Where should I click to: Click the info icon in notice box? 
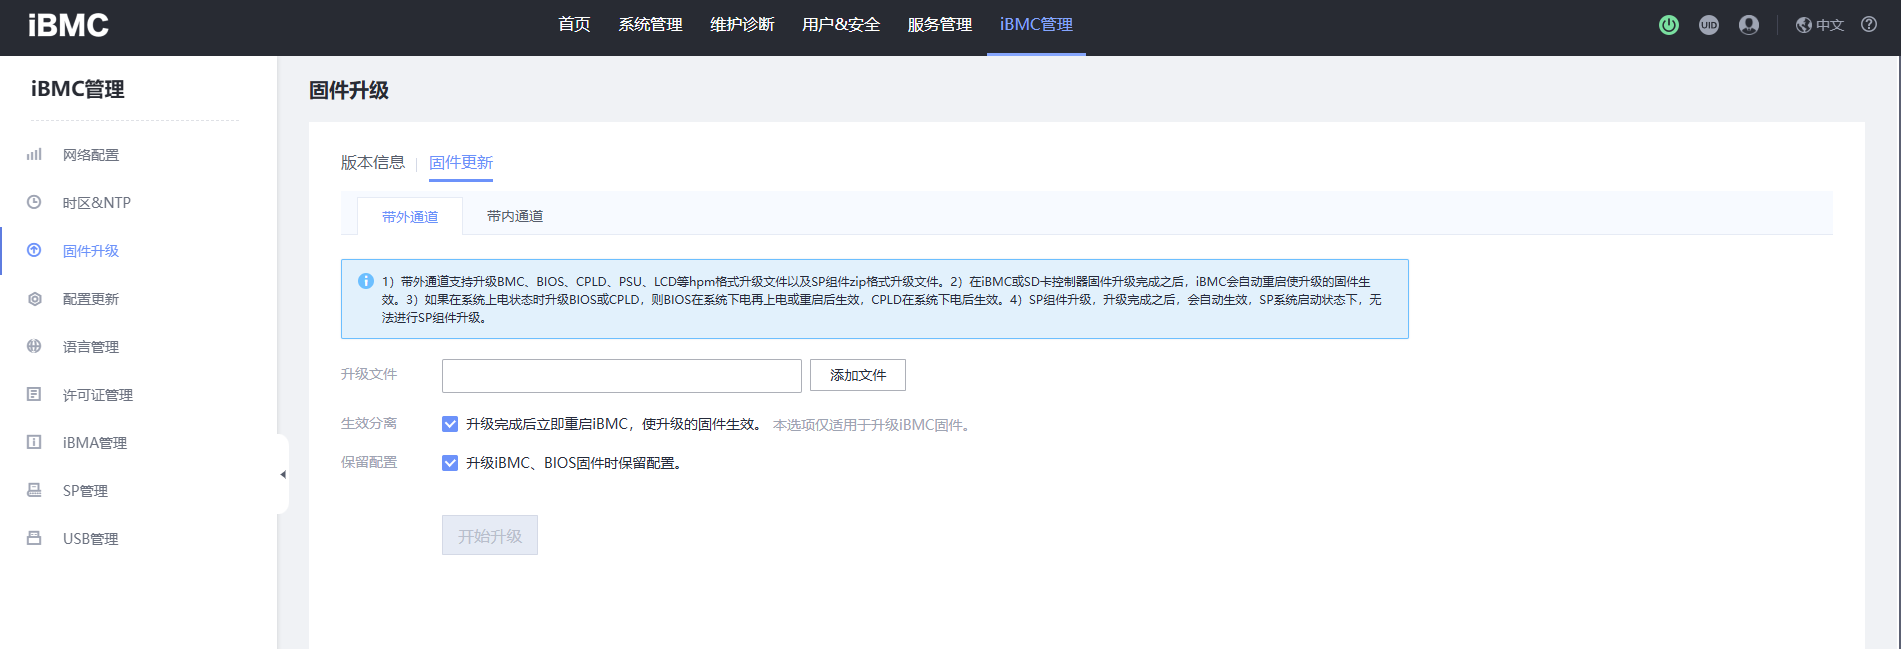pyautogui.click(x=366, y=281)
